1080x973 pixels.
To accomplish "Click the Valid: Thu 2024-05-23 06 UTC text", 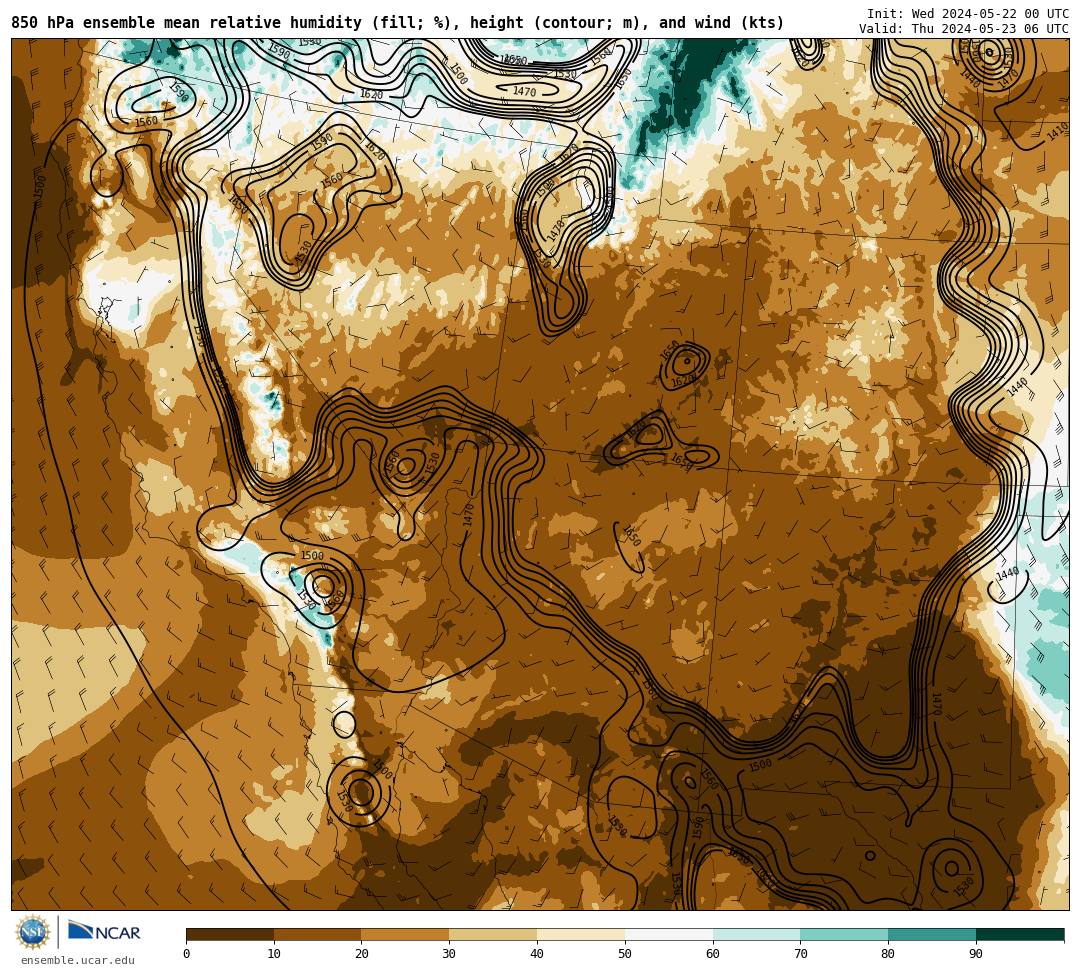I will (x=964, y=29).
